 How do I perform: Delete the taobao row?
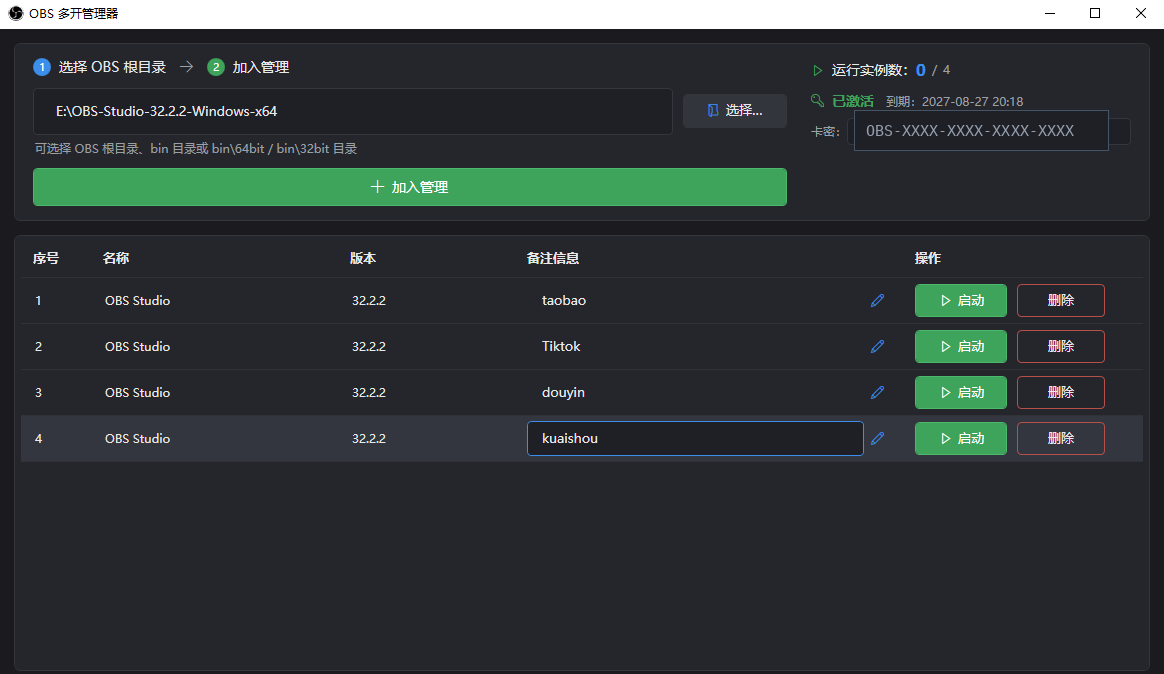click(x=1061, y=301)
